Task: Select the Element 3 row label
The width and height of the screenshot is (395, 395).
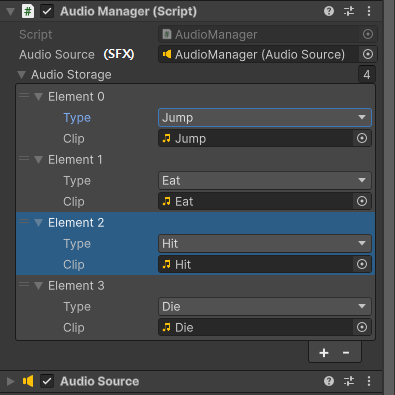Action: coord(76,286)
